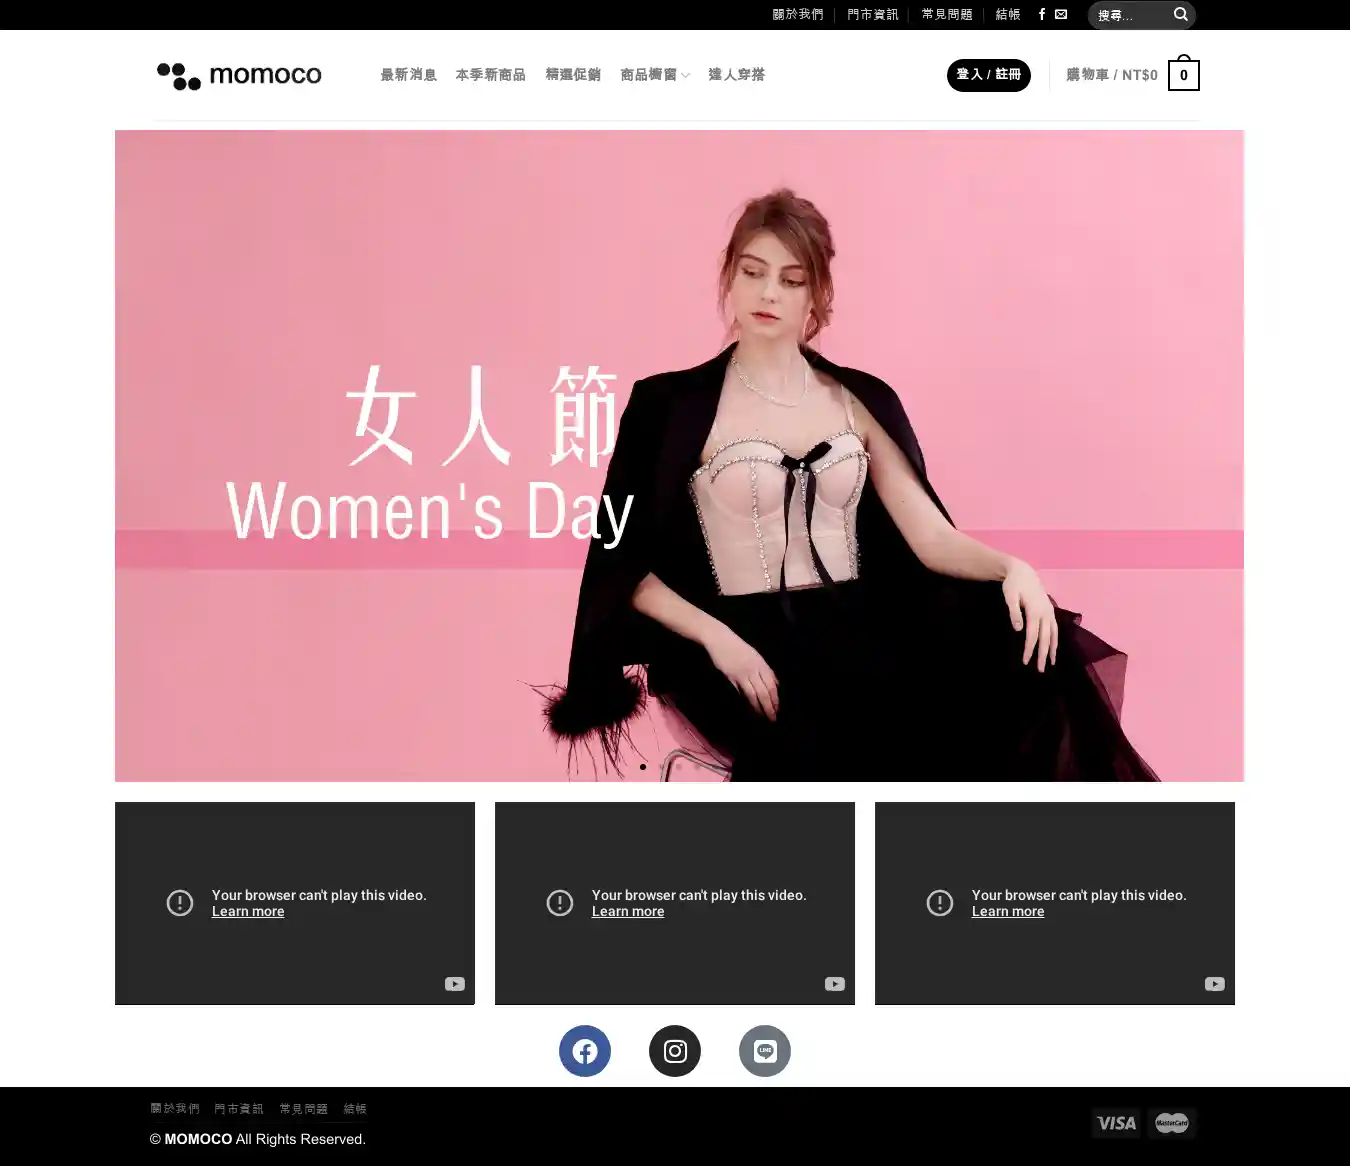The height and width of the screenshot is (1166, 1350).
Task: Open the shopping cart bag icon
Action: pos(1183,75)
